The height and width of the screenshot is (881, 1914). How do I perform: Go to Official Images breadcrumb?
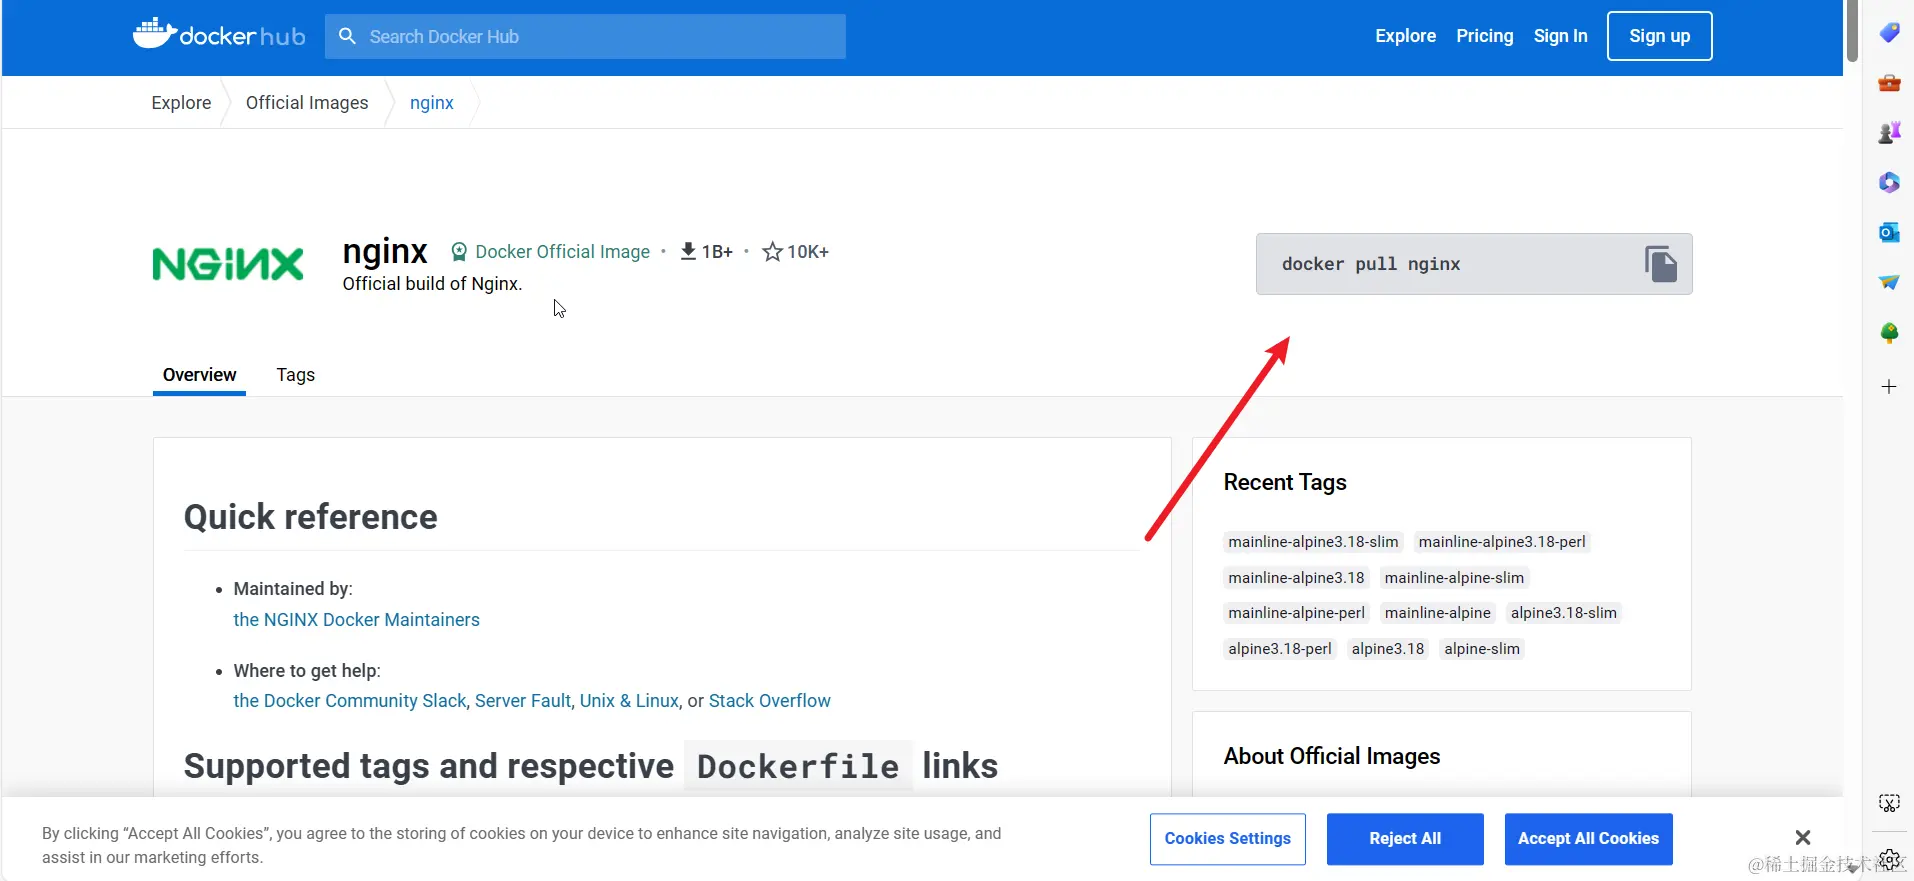(307, 103)
